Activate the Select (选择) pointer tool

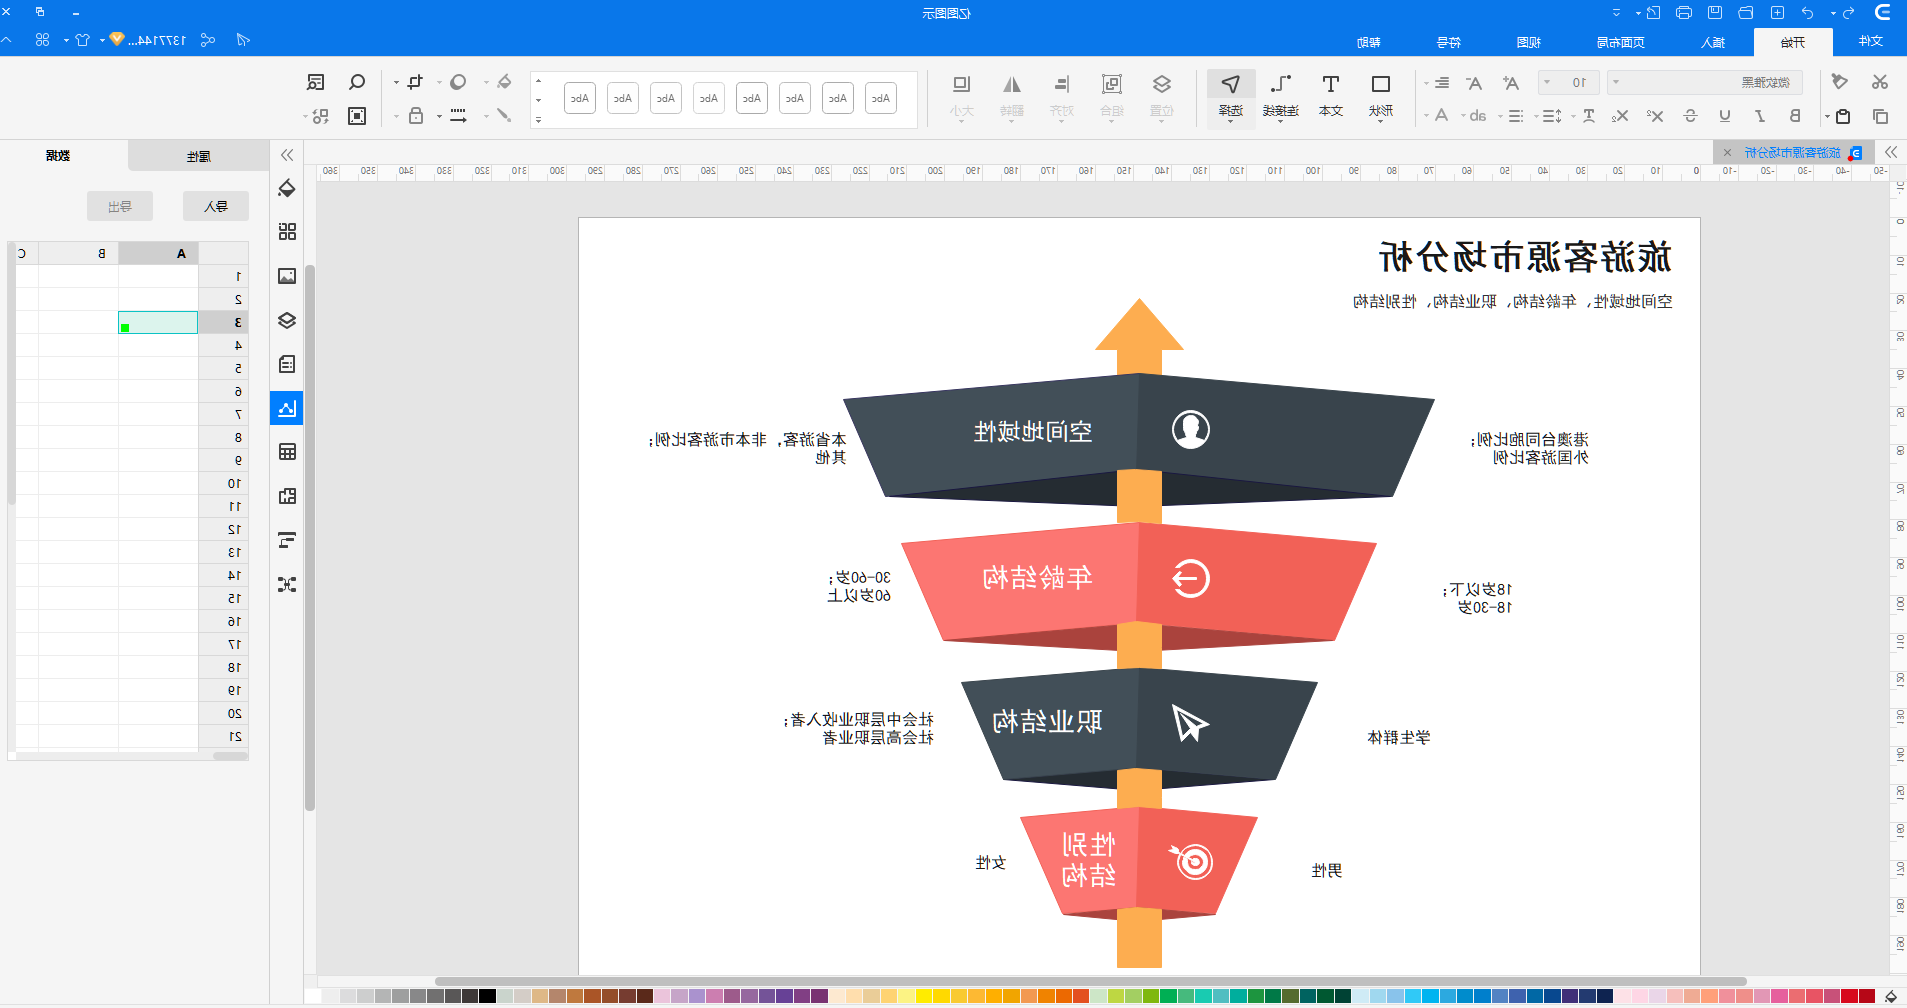point(1231,96)
